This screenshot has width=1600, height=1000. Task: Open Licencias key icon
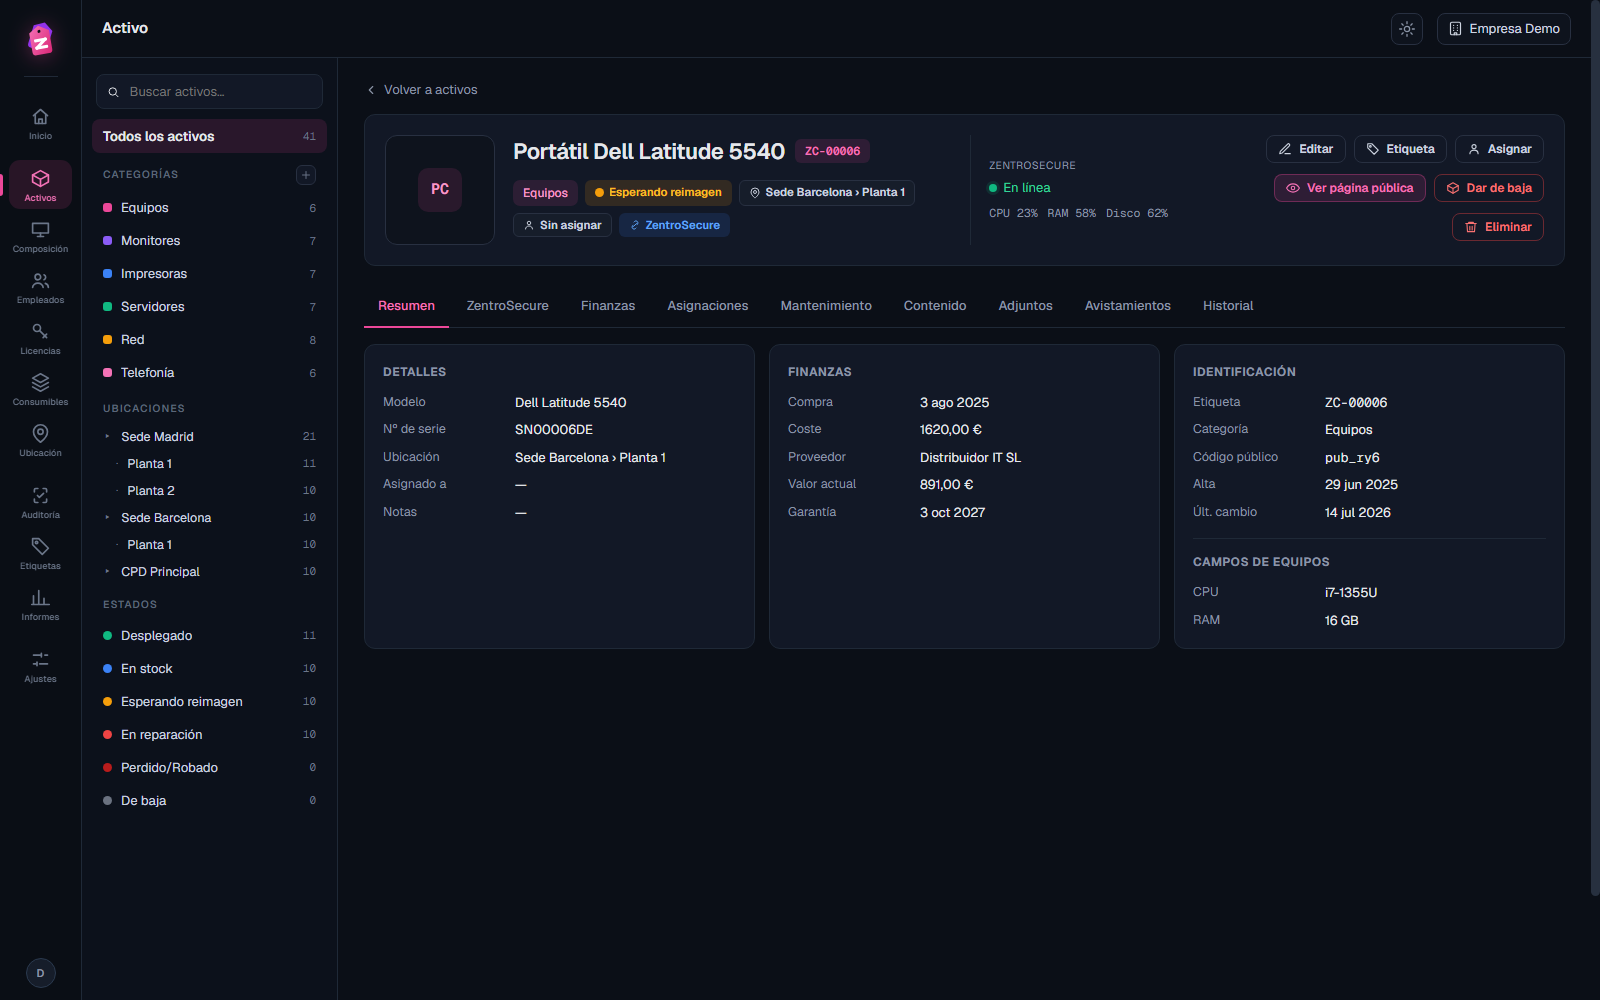point(40,339)
